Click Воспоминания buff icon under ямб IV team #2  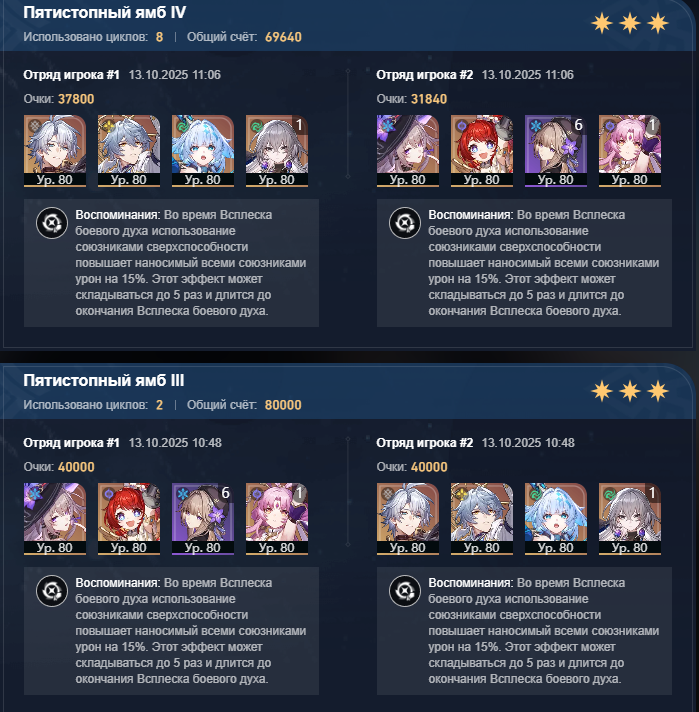click(x=405, y=223)
